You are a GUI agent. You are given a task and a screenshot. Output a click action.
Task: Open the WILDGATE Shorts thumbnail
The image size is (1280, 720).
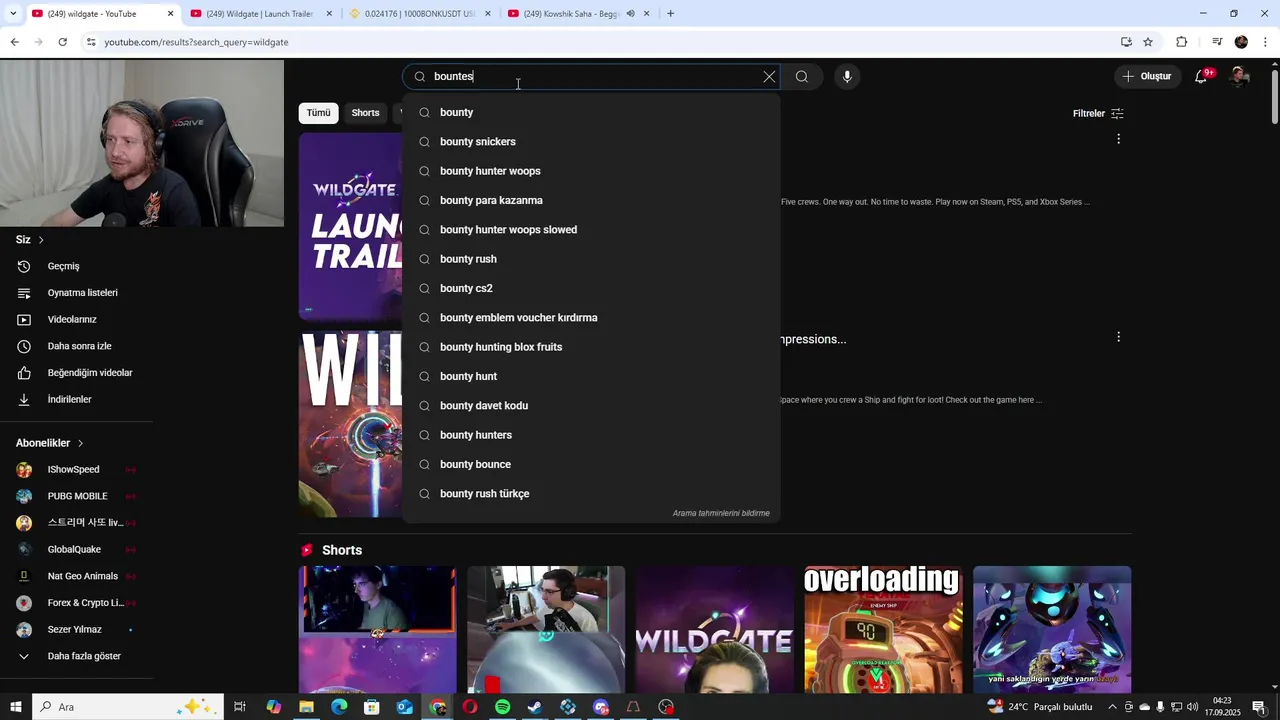click(x=714, y=629)
